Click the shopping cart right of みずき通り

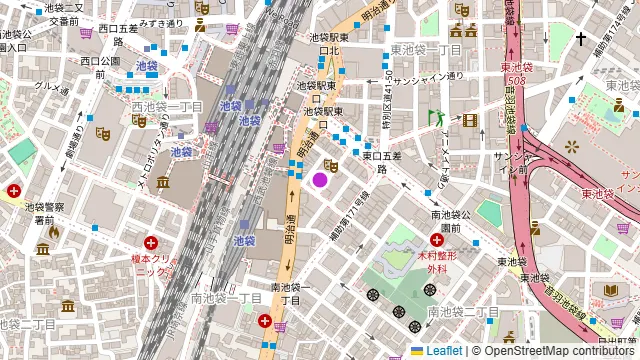click(x=232, y=29)
